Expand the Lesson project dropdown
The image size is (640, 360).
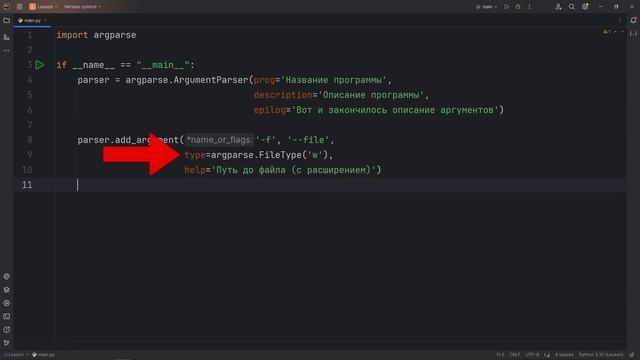tap(43, 7)
